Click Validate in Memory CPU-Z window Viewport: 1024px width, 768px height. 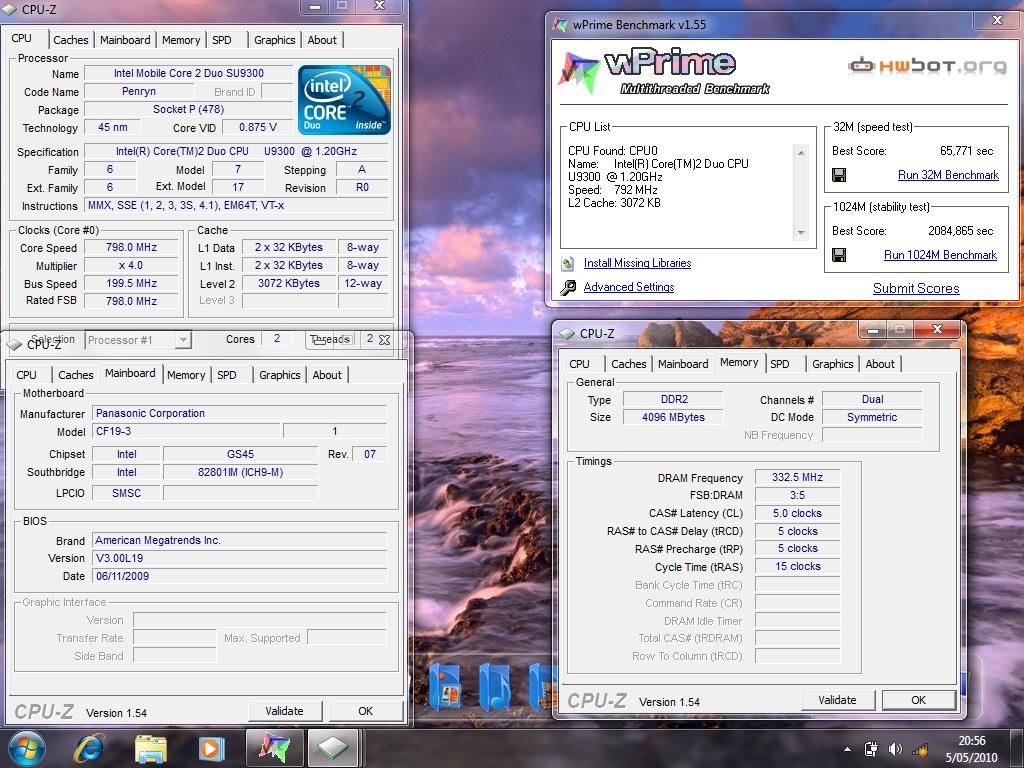point(837,700)
